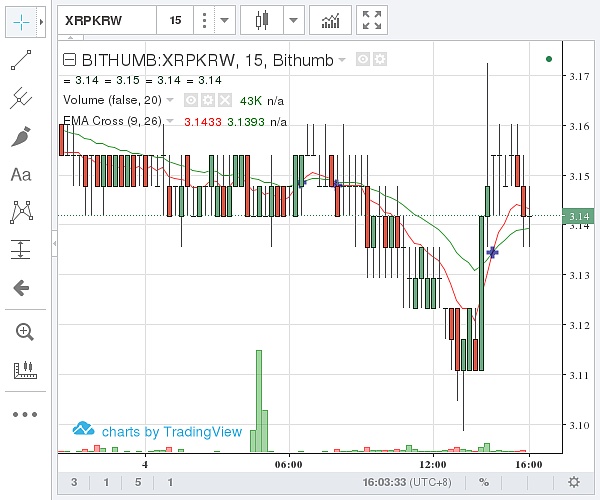Pick the brush drawing tool

[21, 137]
